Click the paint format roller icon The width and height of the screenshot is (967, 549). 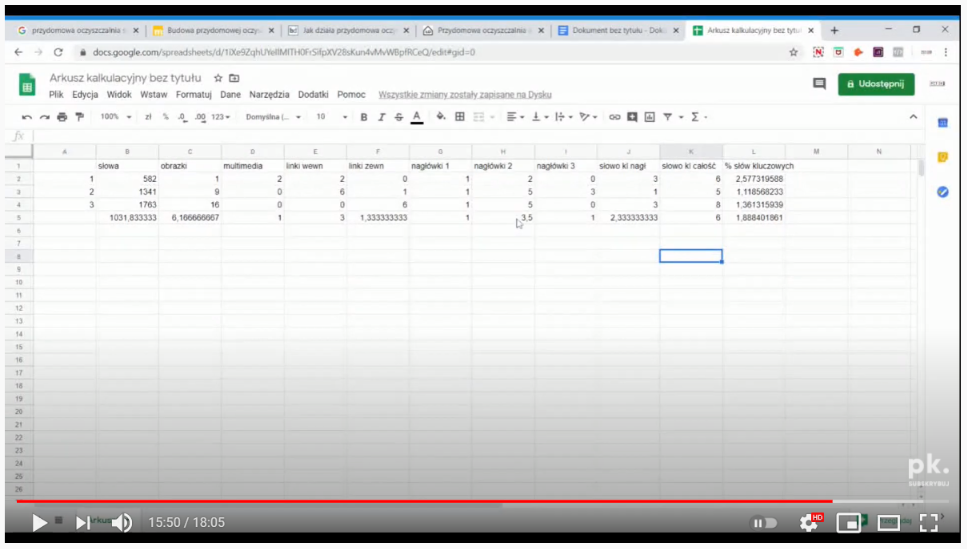point(80,117)
